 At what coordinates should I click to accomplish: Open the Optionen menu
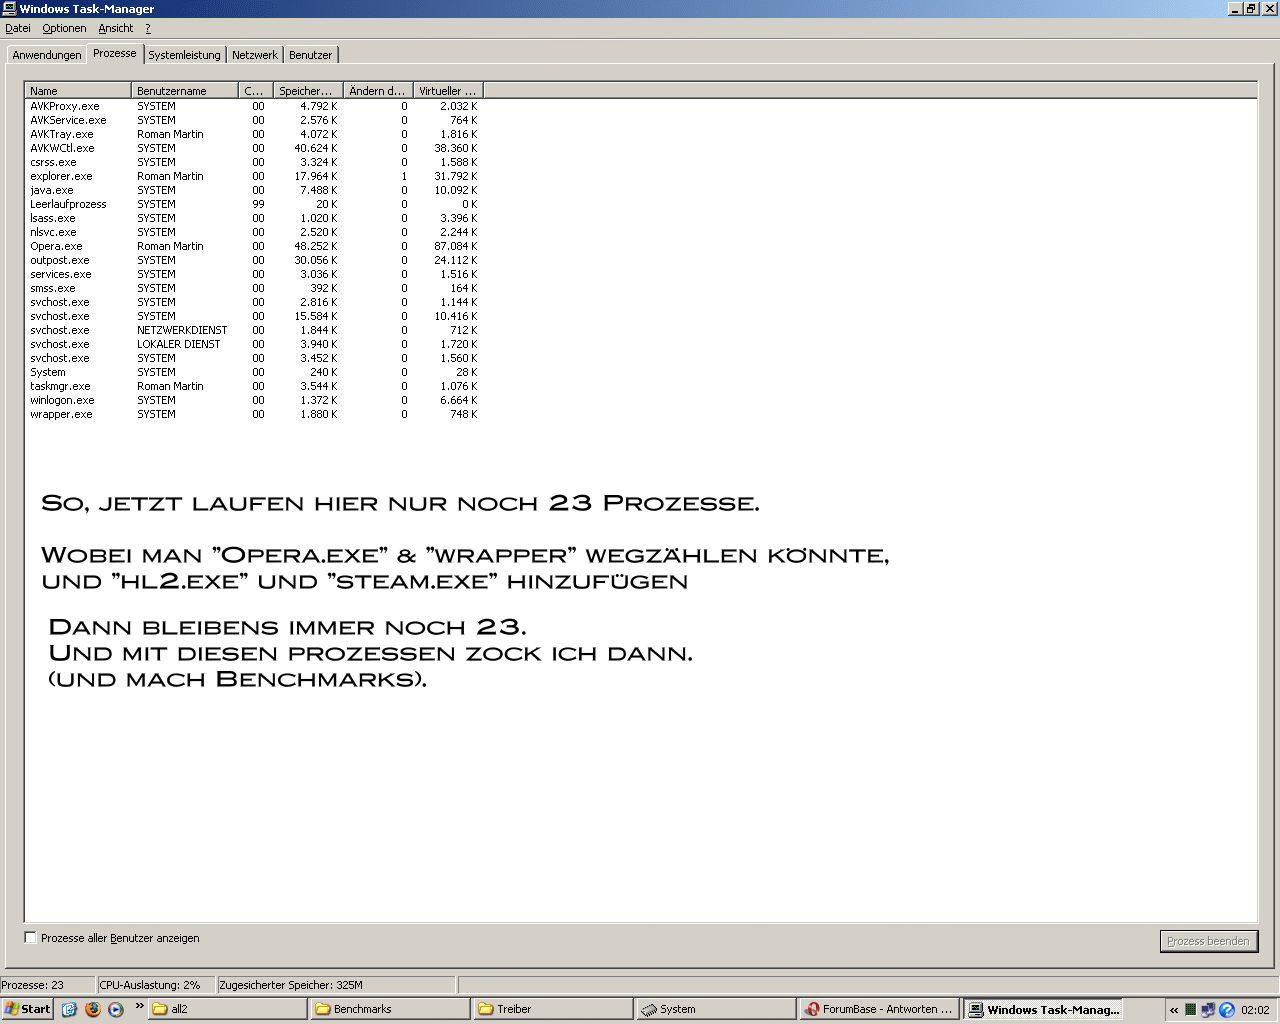pos(64,28)
